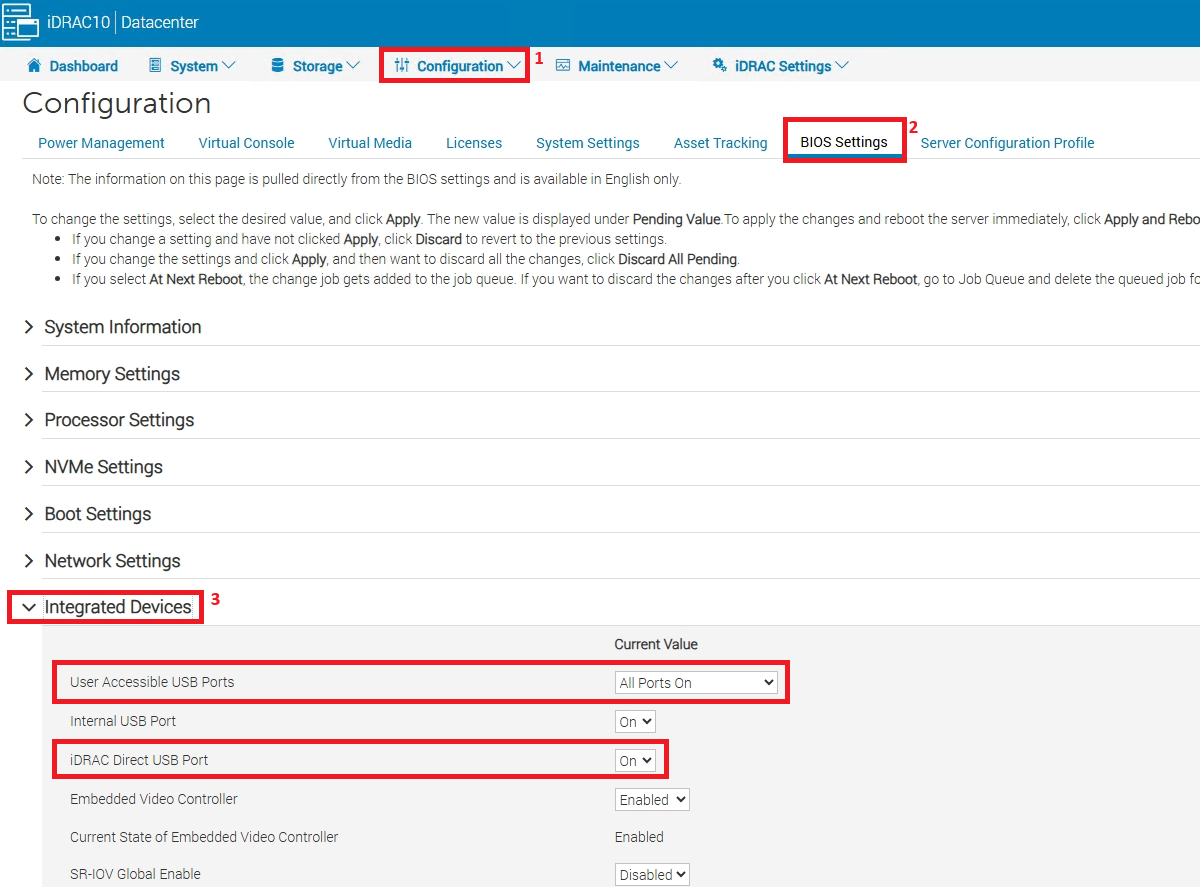1200x887 pixels.
Task: Open the iDRAC Direct USB Port dropdown
Action: pos(635,761)
